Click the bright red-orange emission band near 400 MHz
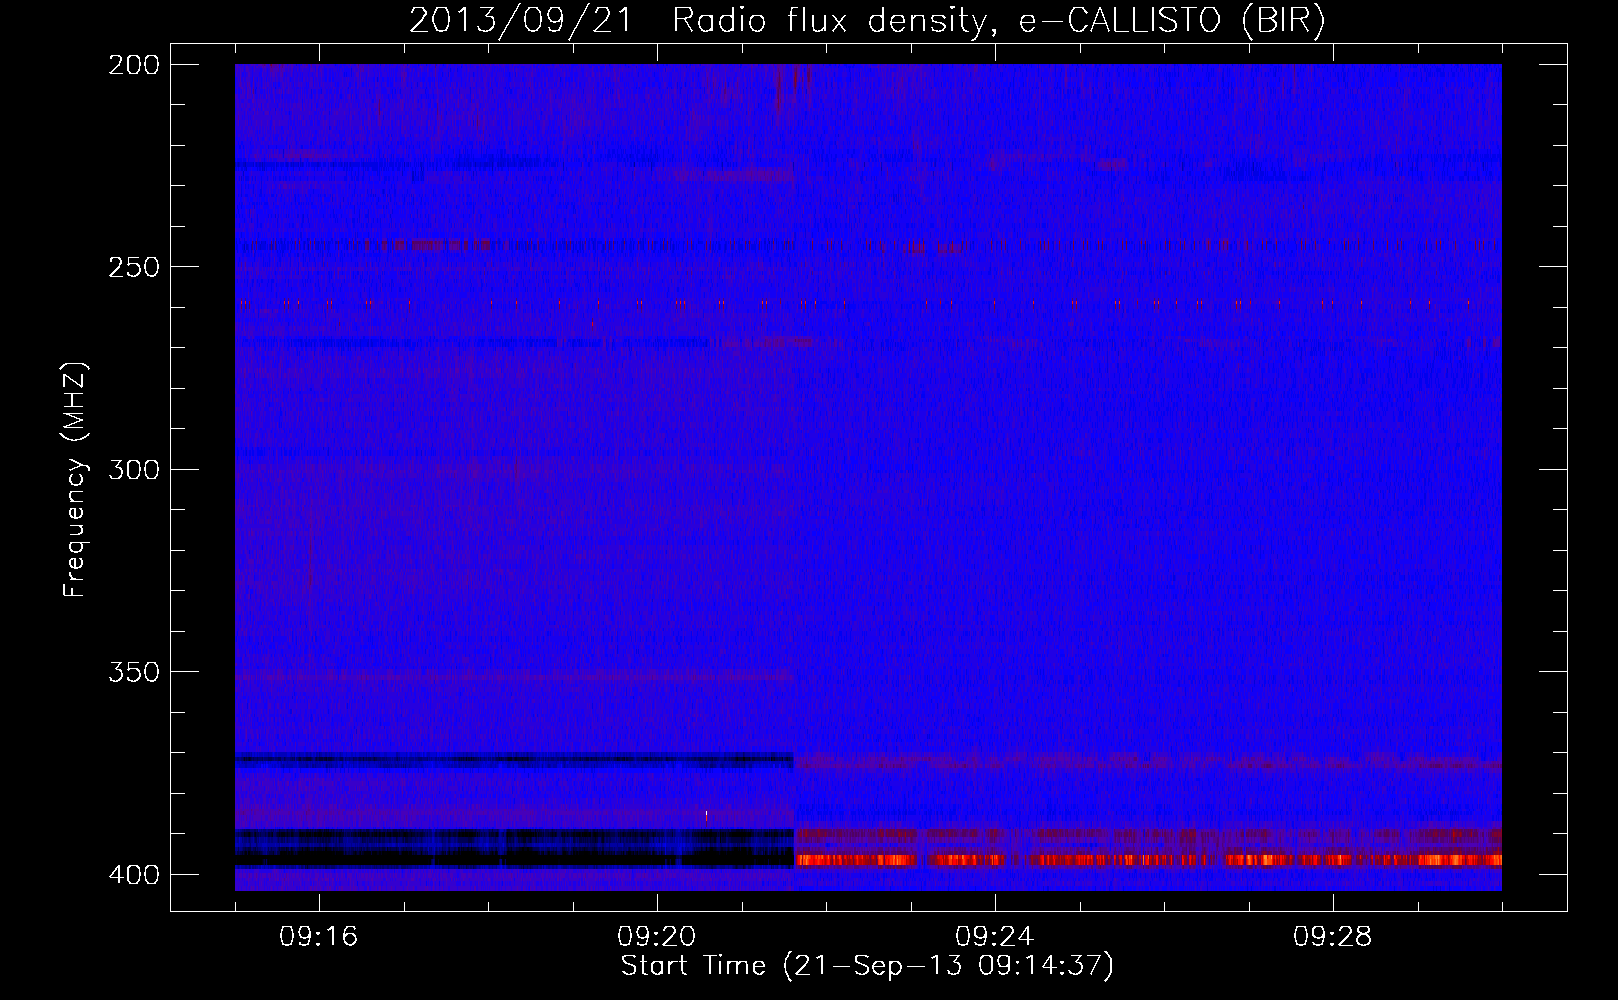The width and height of the screenshot is (1618, 1000). [1148, 860]
